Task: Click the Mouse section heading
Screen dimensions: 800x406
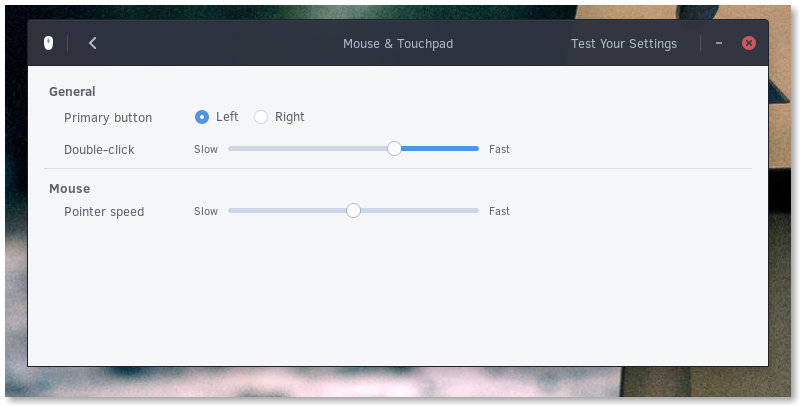Action: 69,189
